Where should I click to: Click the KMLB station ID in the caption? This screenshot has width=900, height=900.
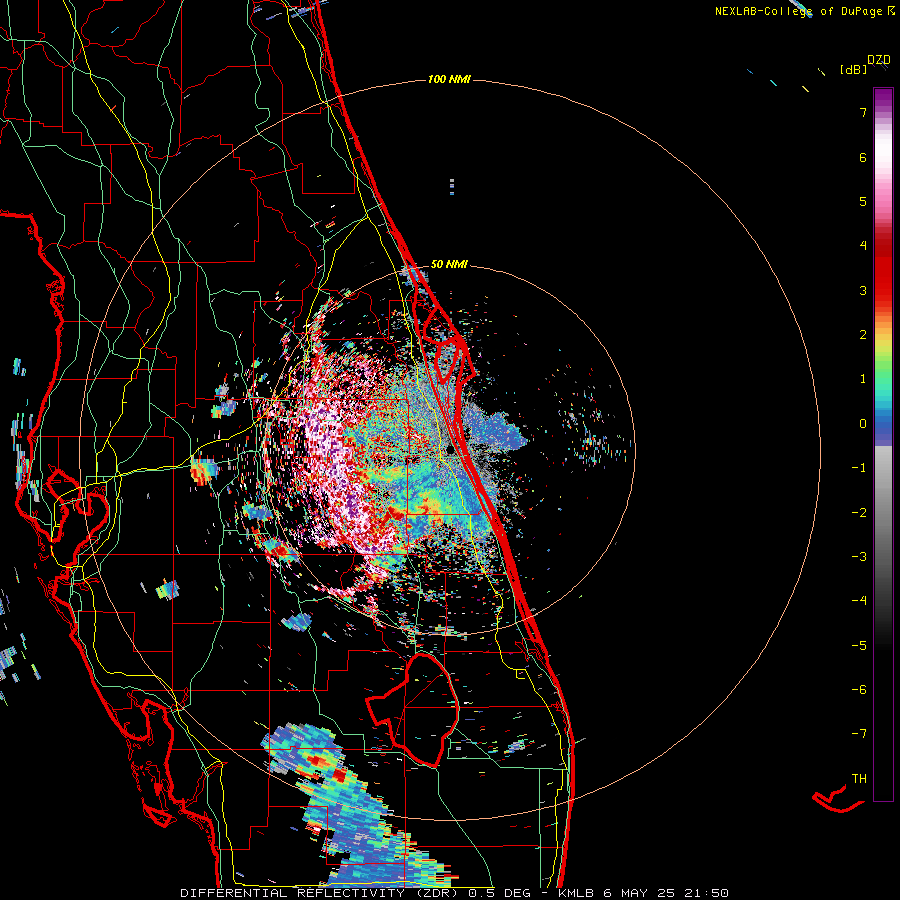[x=577, y=893]
